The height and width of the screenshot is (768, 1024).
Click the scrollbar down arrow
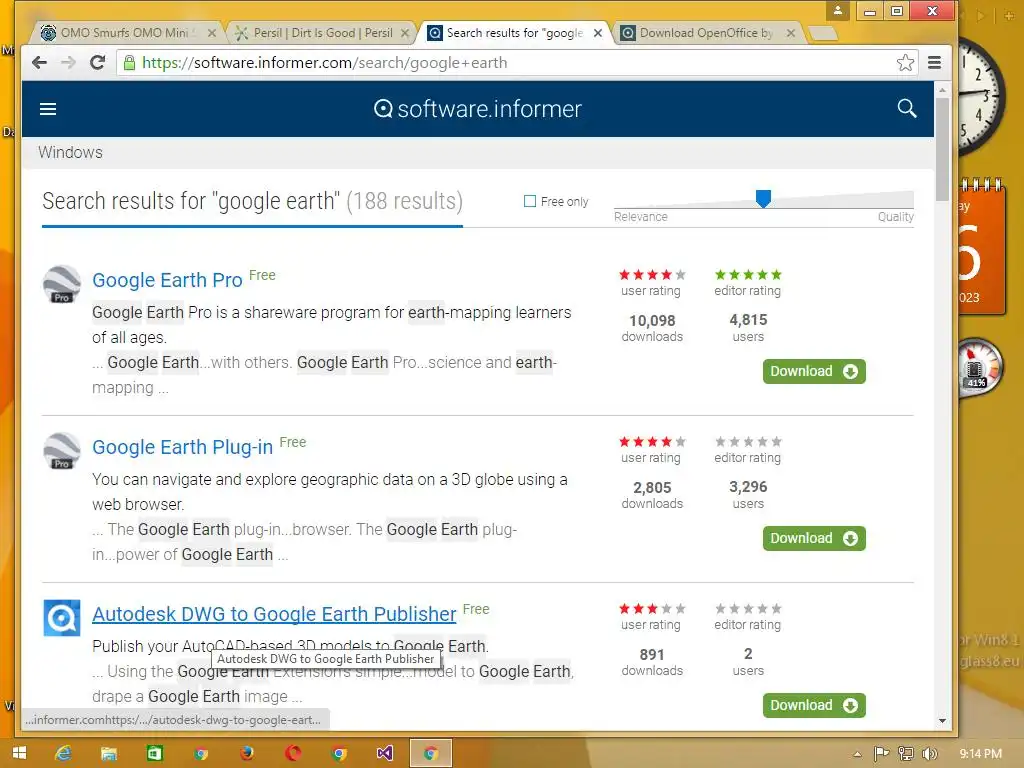pos(942,721)
